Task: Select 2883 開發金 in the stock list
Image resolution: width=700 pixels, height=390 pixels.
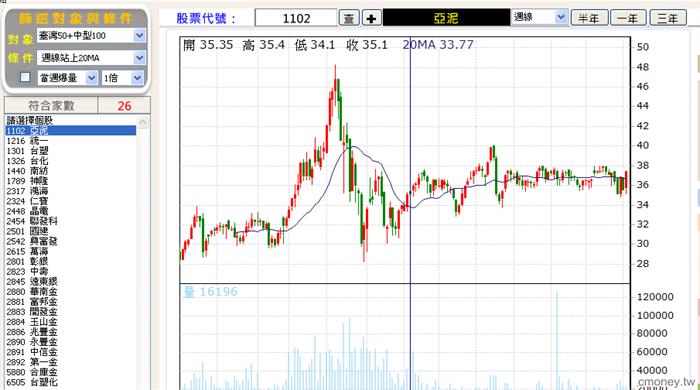Action: (x=71, y=311)
